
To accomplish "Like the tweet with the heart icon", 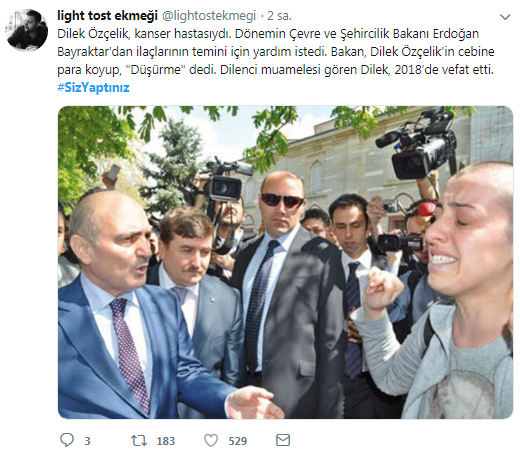I will 211,440.
